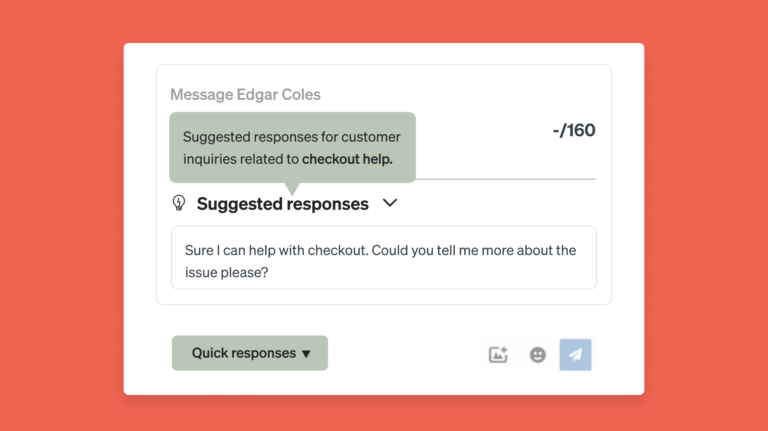This screenshot has width=768, height=431.
Task: Click 'Suggested responses for customer' tooltip line
Action: tap(292, 137)
